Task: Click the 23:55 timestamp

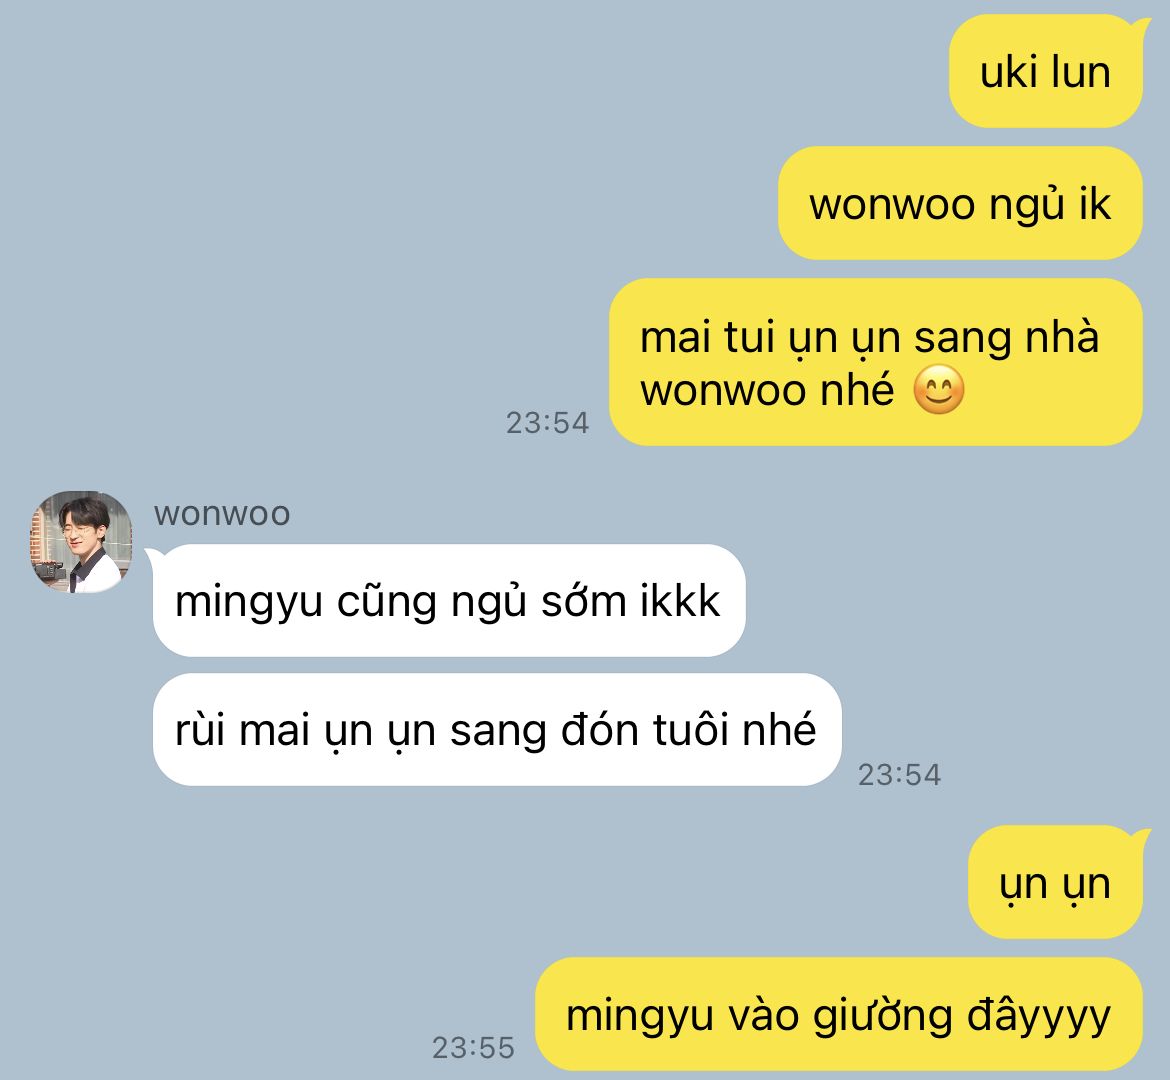Action: 473,1048
